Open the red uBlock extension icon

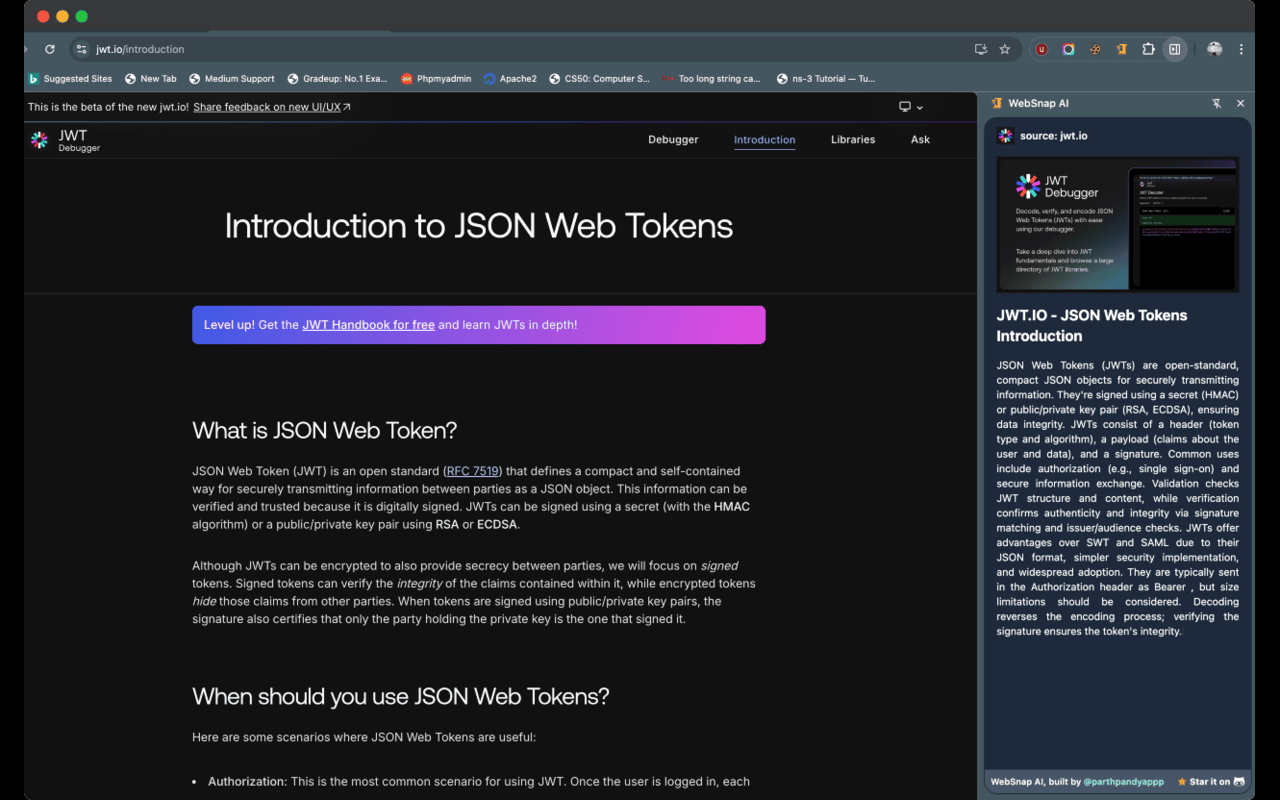[x=1042, y=49]
